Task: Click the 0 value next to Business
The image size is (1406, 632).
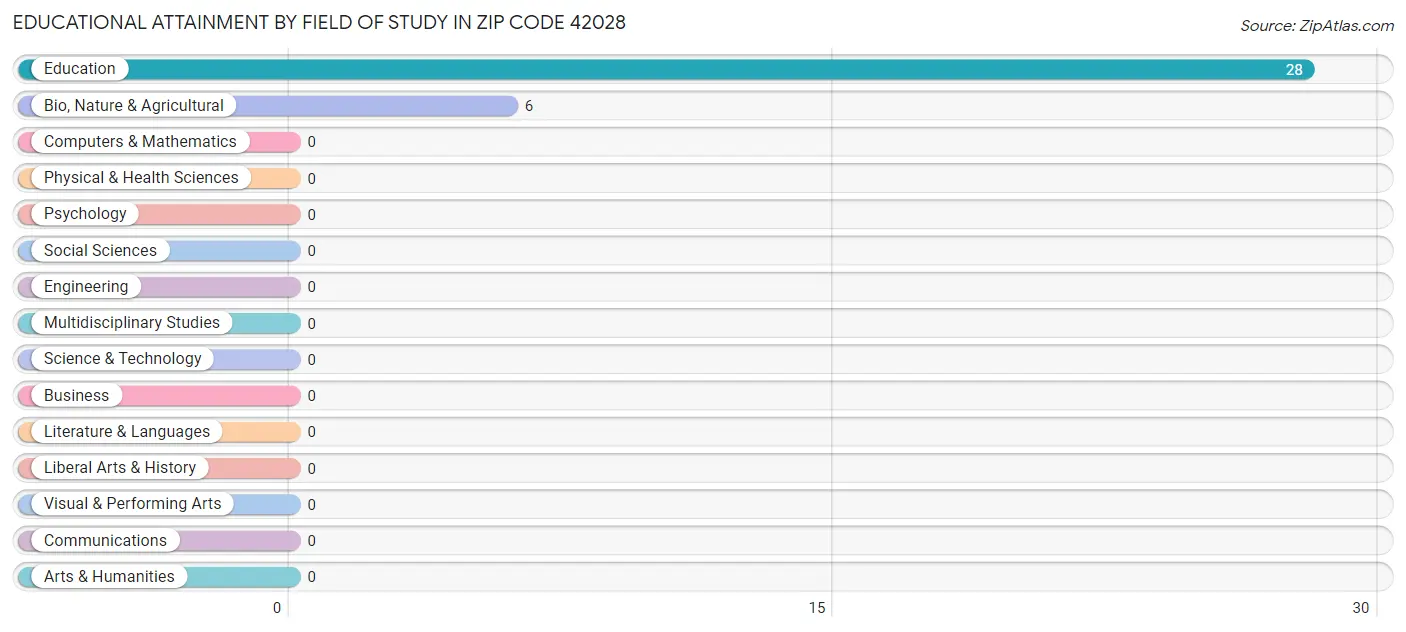Action: coord(311,396)
